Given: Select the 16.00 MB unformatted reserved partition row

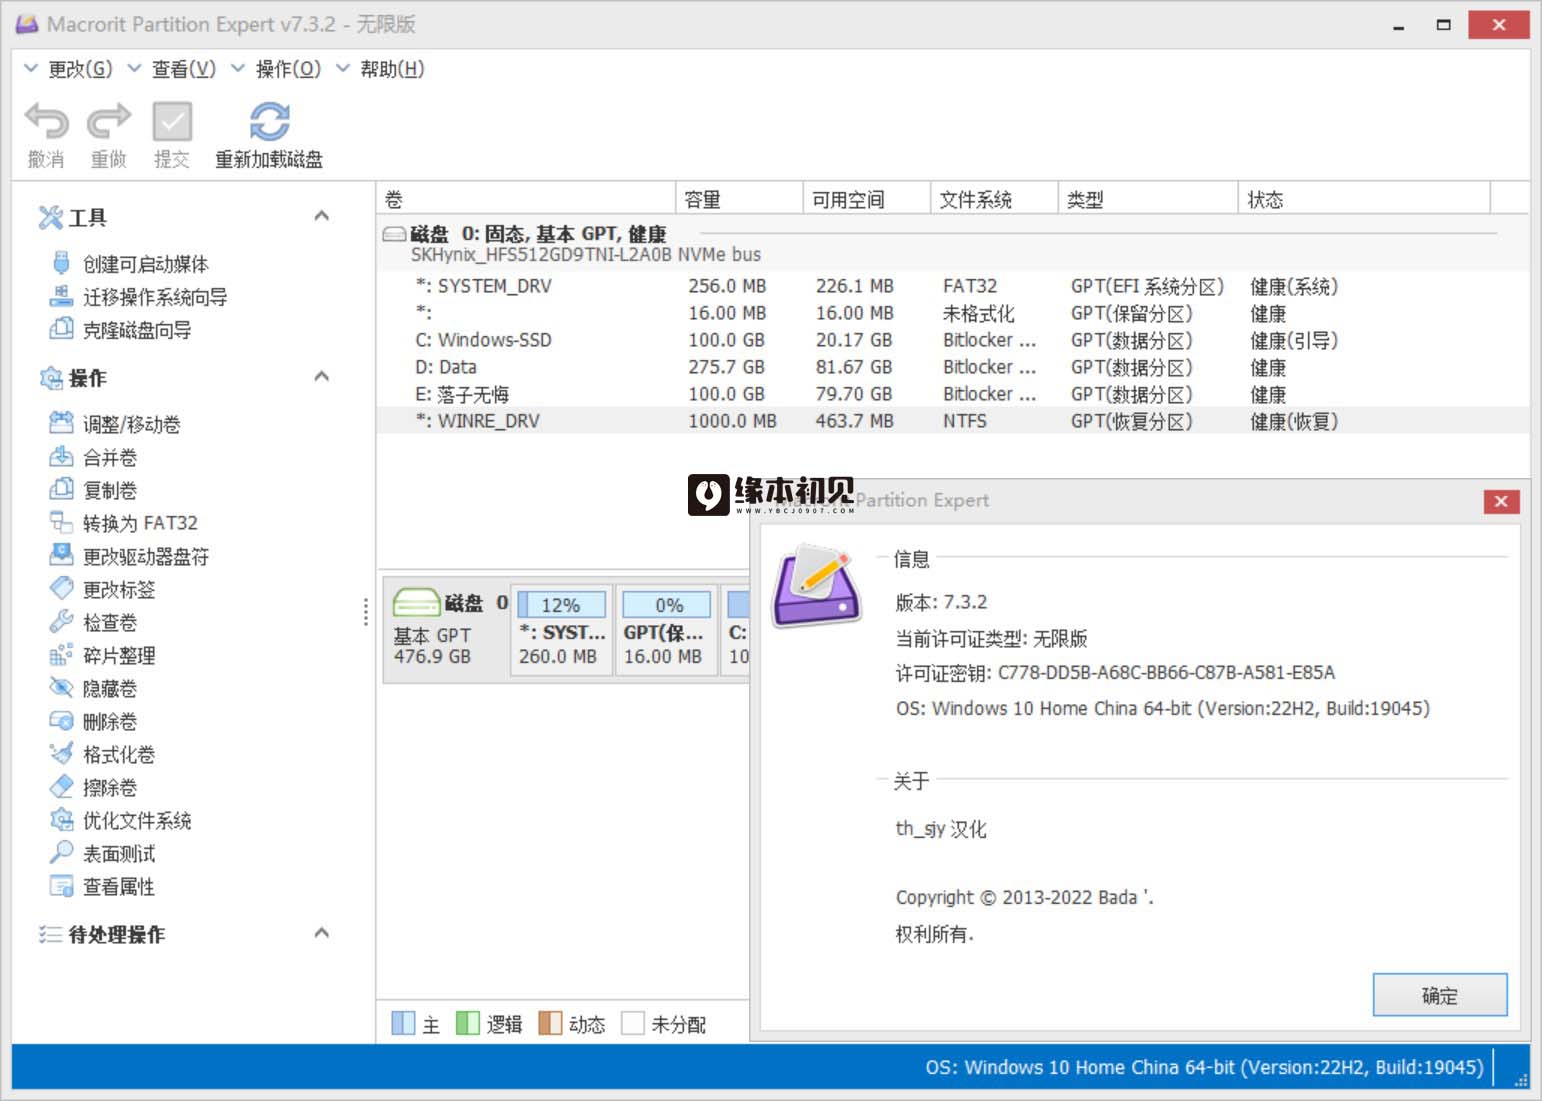Looking at the screenshot, I should (x=952, y=313).
